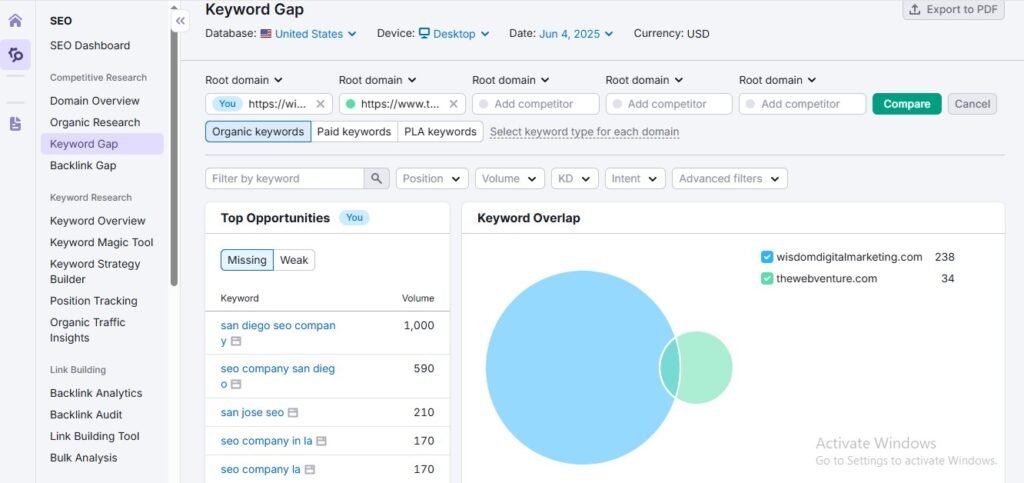Screen dimensions: 1024x483
Task: Go to Domain Overview in sidebar
Action: point(95,101)
